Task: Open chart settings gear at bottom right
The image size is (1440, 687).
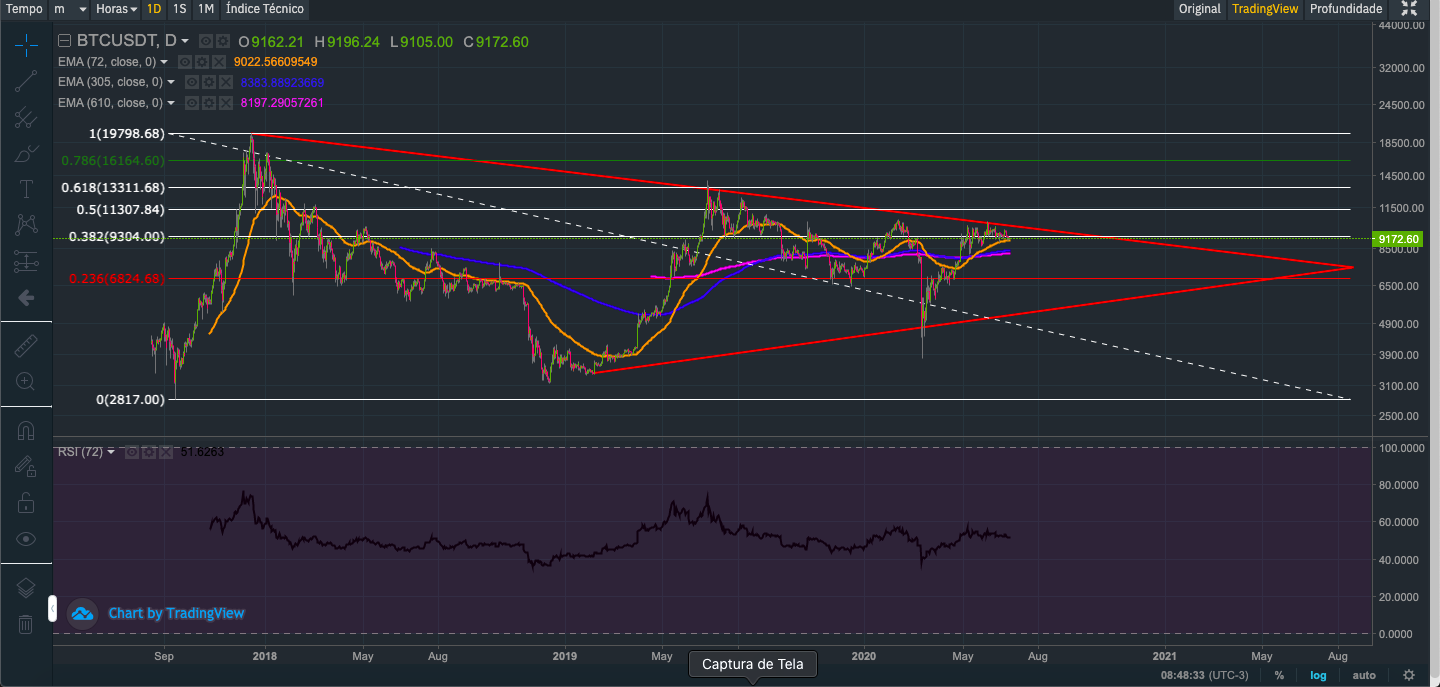Action: [x=1409, y=675]
